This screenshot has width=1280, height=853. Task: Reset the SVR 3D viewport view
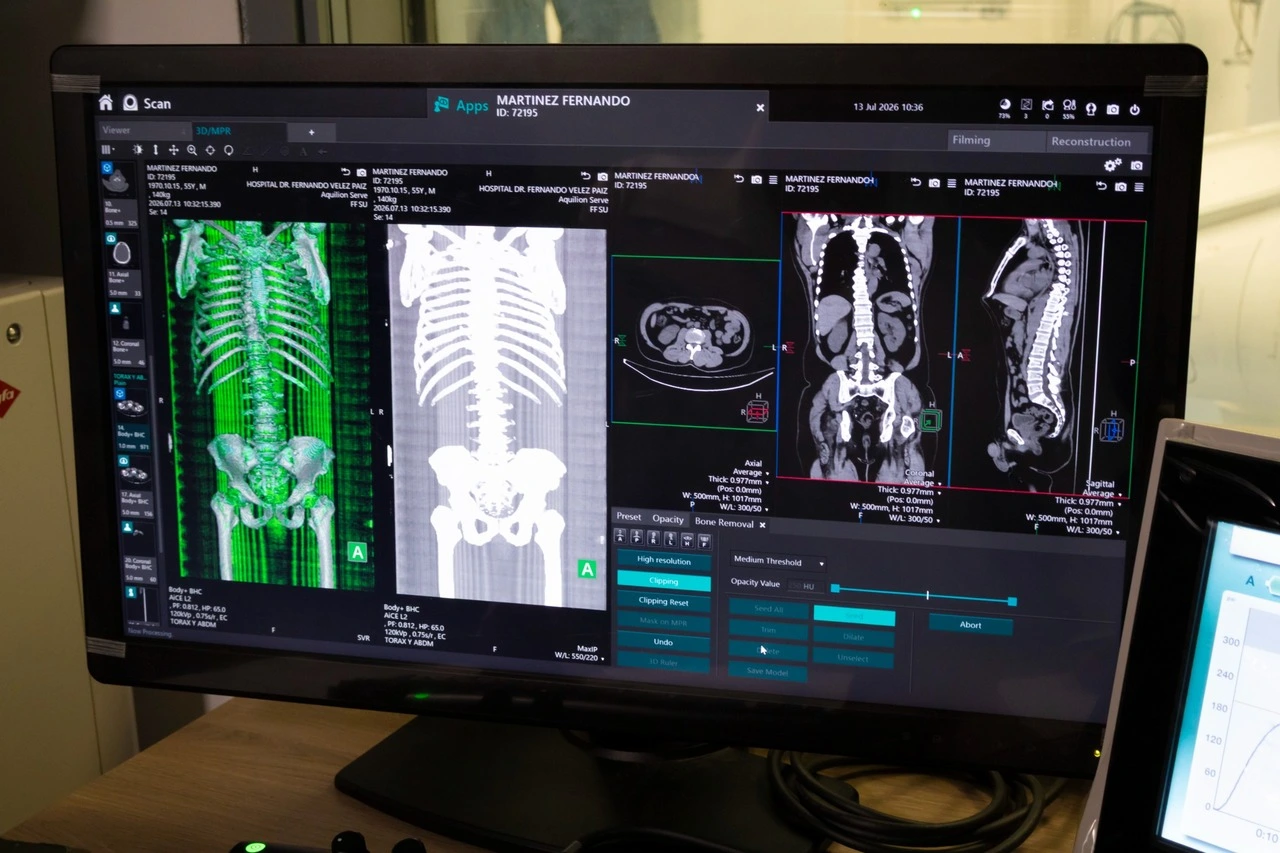point(346,172)
